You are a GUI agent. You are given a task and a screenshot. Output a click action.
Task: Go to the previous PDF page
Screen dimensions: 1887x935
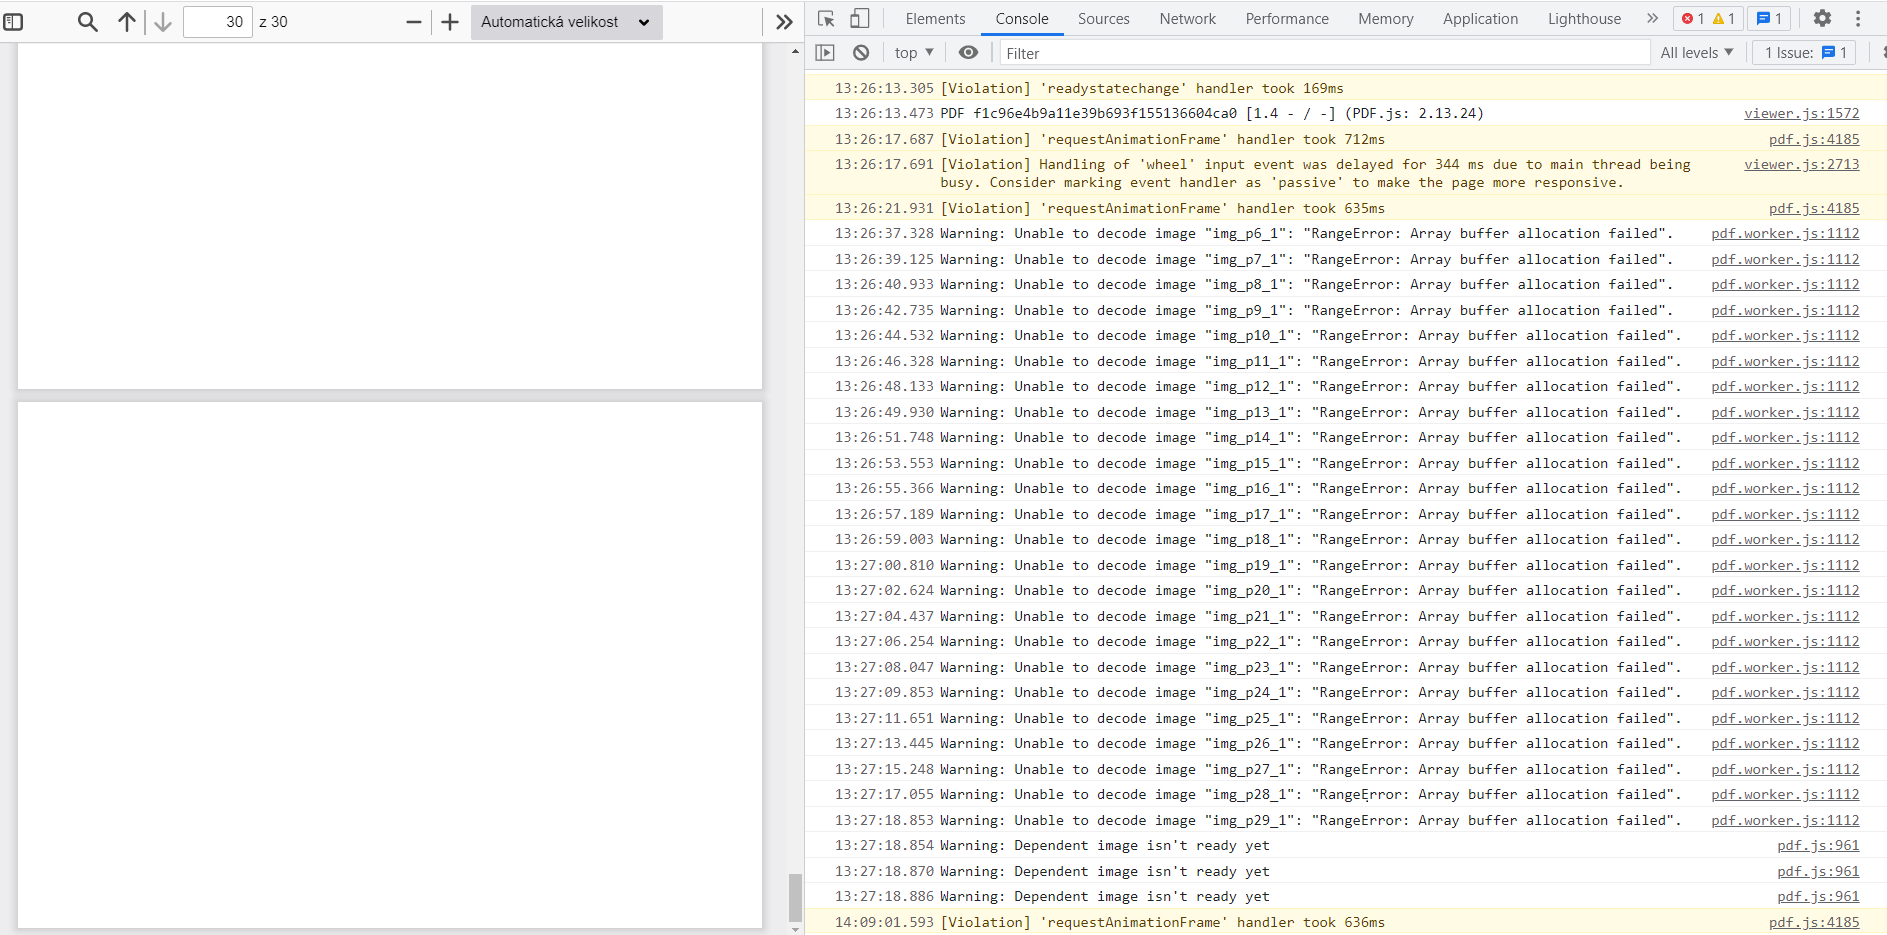pyautogui.click(x=125, y=21)
